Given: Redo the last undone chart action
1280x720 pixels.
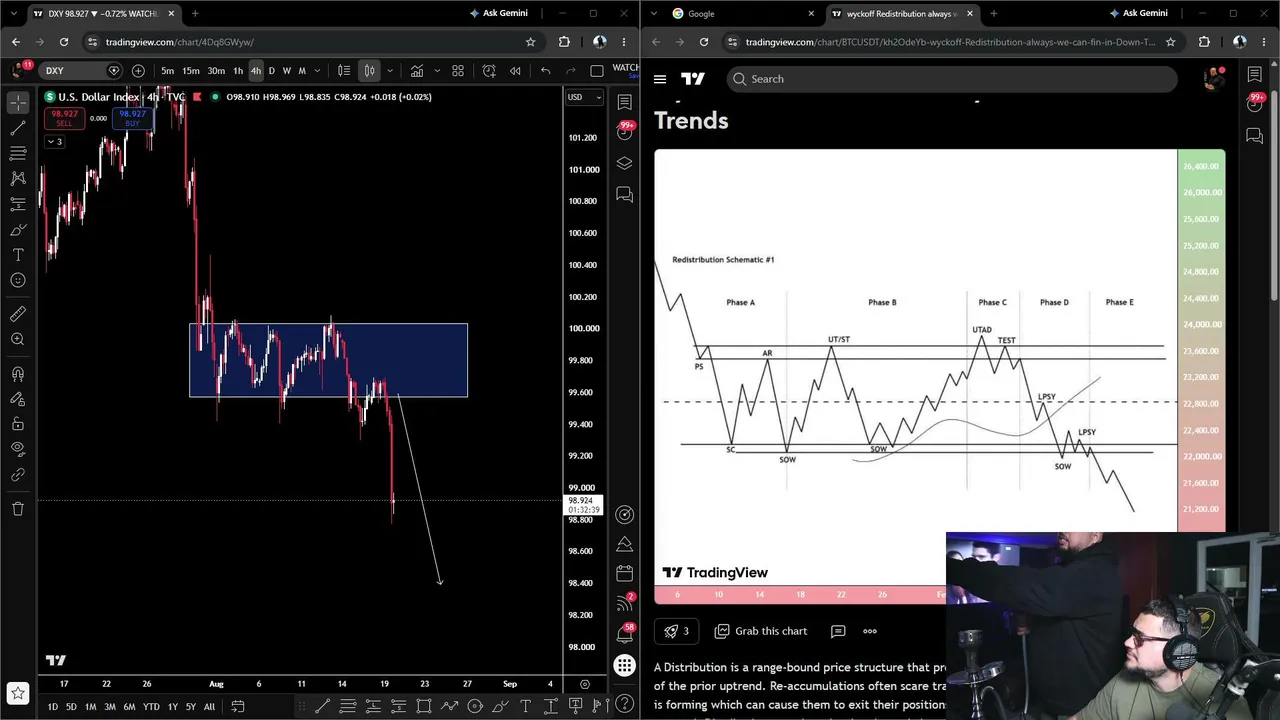Looking at the screenshot, I should (x=571, y=71).
